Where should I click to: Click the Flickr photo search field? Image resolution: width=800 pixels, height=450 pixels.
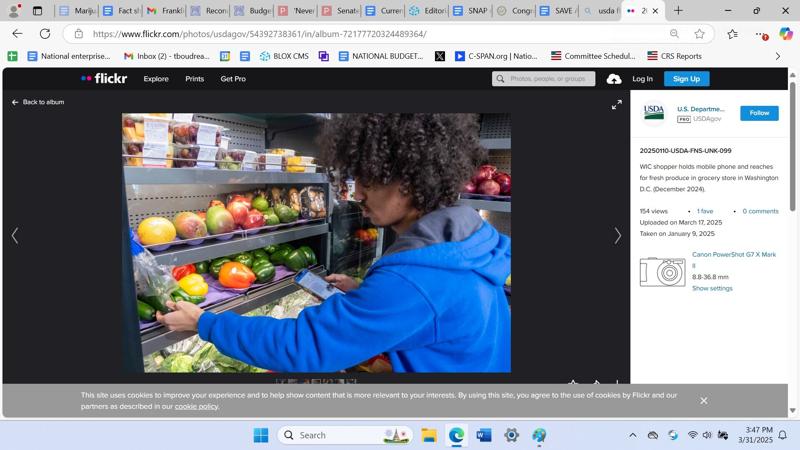(545, 79)
